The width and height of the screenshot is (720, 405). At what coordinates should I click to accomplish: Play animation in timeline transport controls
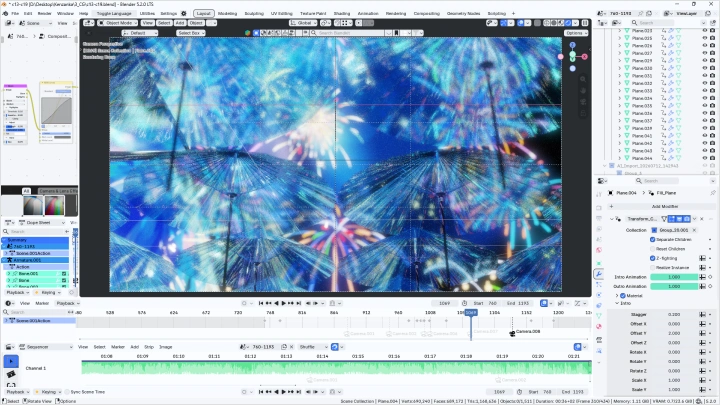coord(283,303)
